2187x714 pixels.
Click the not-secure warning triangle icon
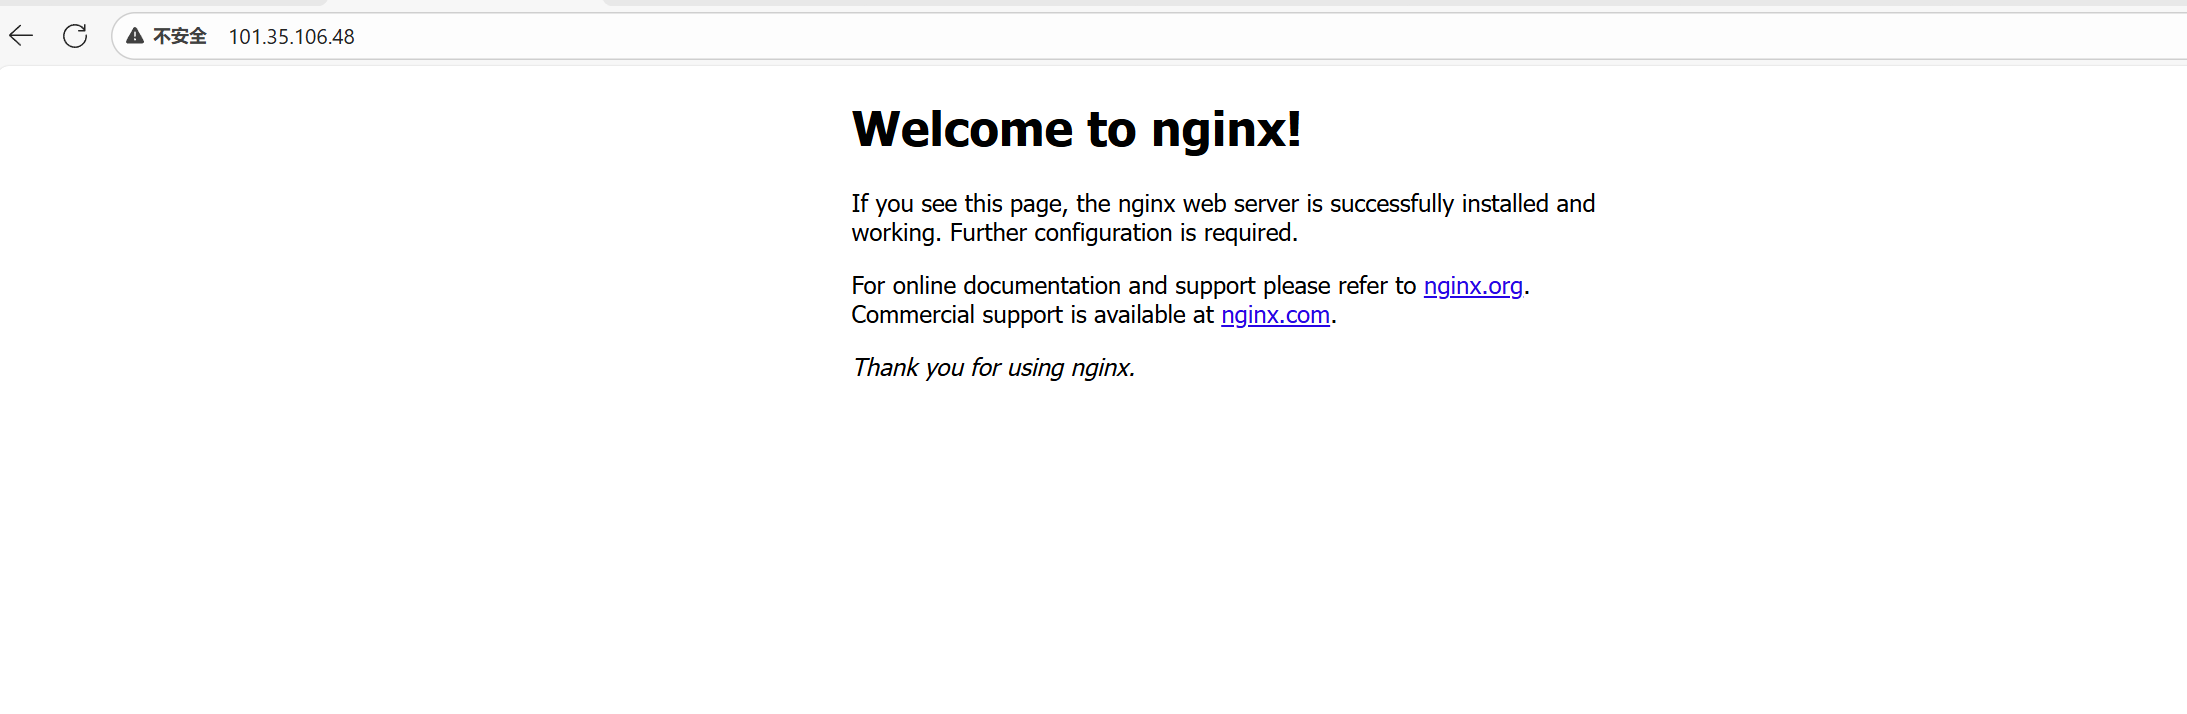[135, 36]
